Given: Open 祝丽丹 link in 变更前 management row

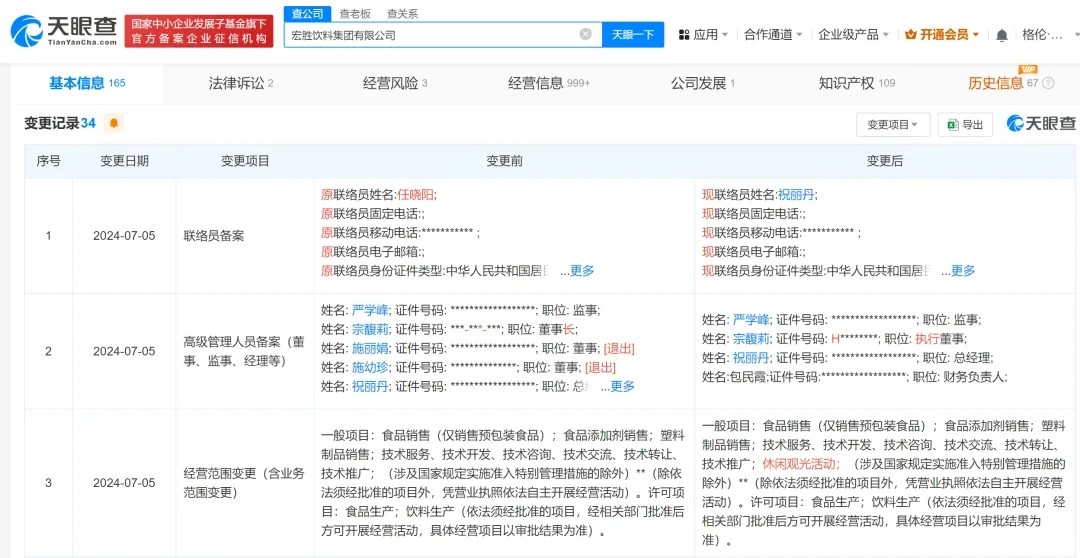Looking at the screenshot, I should 371,386.
